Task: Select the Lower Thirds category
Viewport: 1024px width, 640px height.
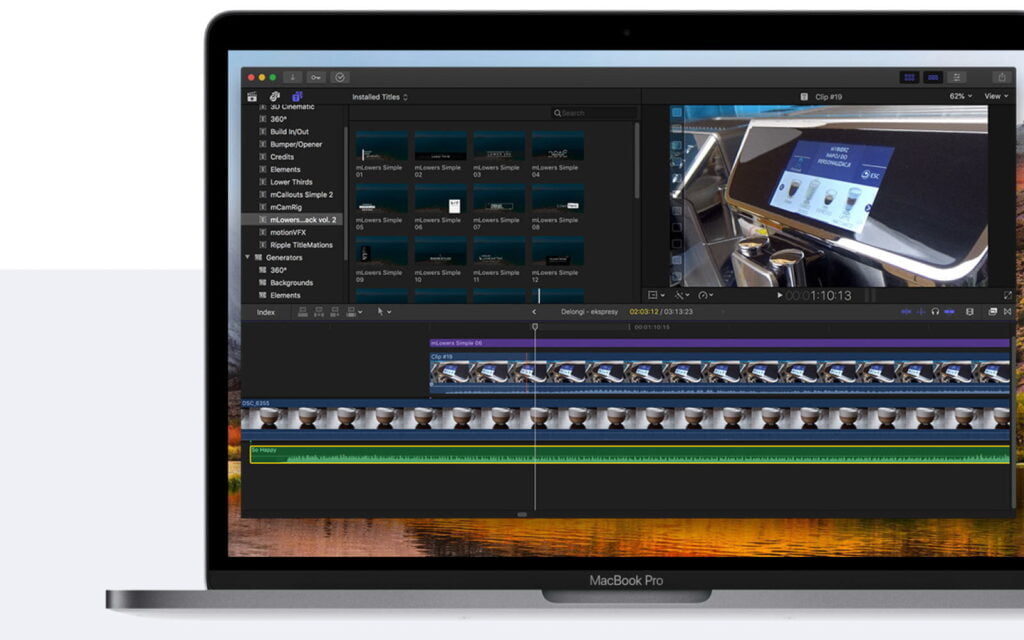Action: click(x=291, y=182)
